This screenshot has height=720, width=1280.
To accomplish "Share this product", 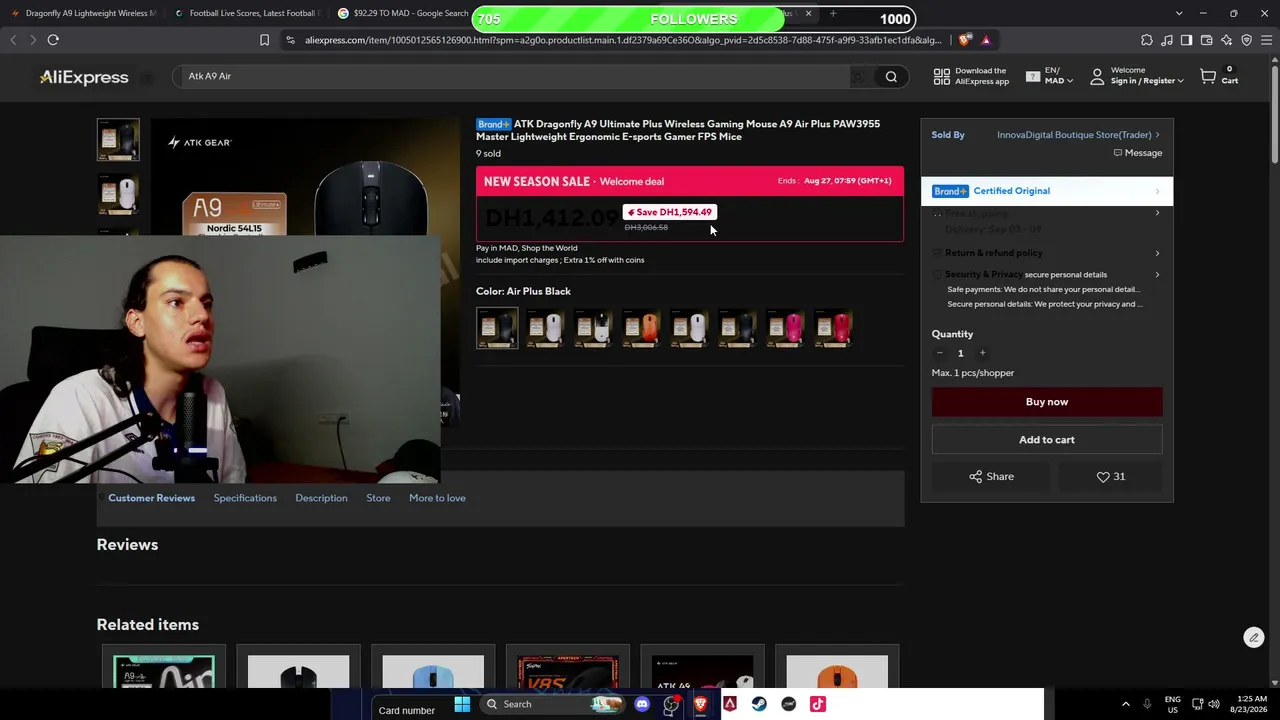I will click(x=992, y=477).
